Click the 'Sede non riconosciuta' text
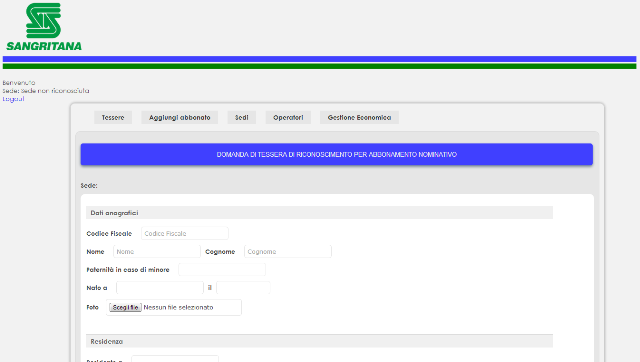 click(55, 91)
